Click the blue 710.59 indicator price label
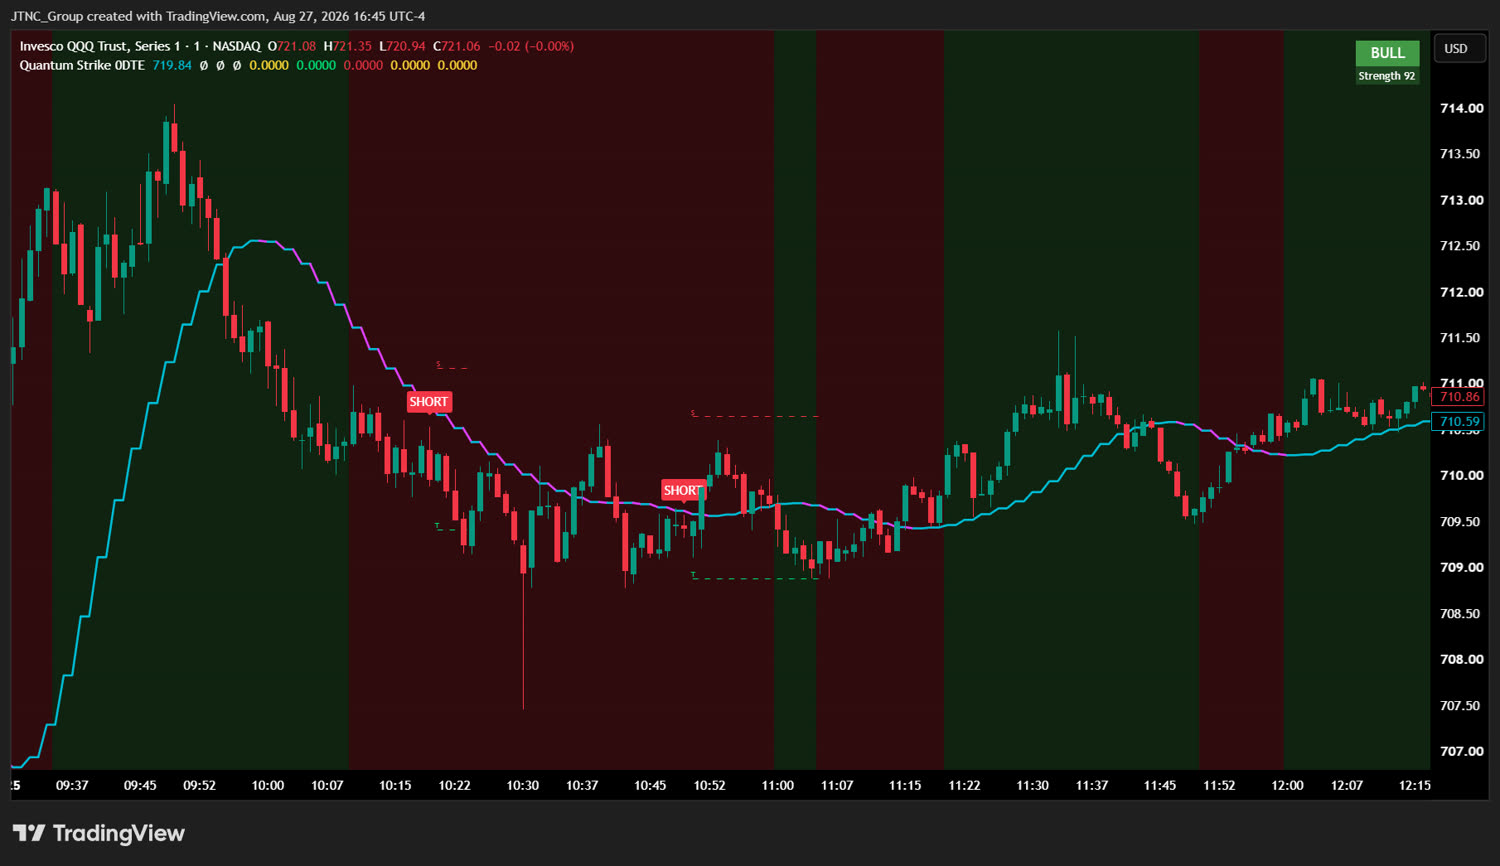1500x866 pixels. [1459, 422]
